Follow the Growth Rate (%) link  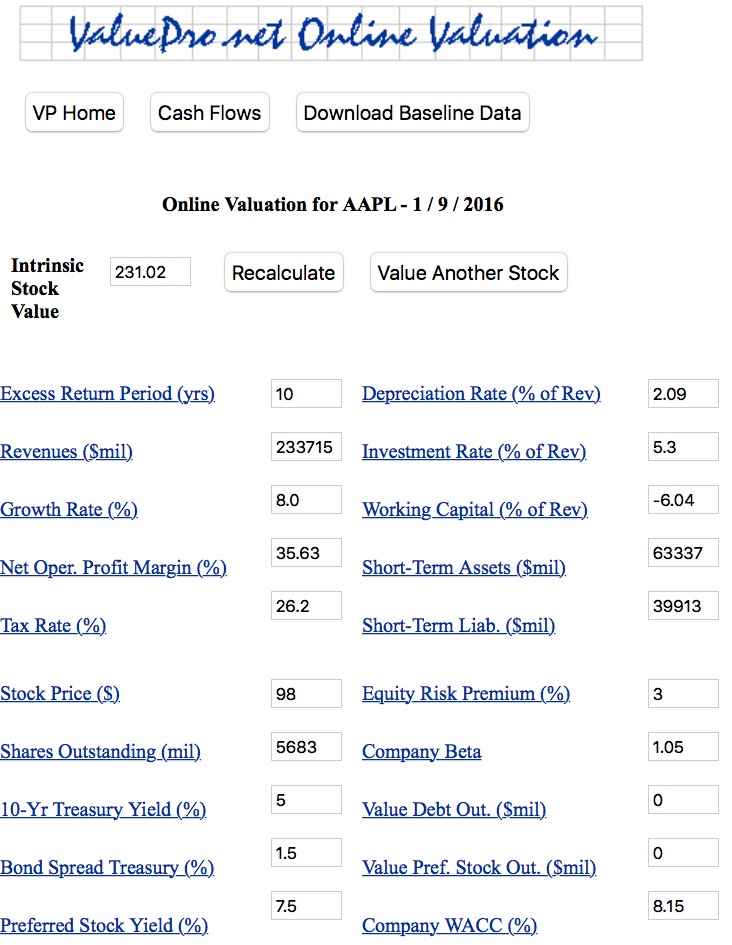pyautogui.click(x=69, y=510)
